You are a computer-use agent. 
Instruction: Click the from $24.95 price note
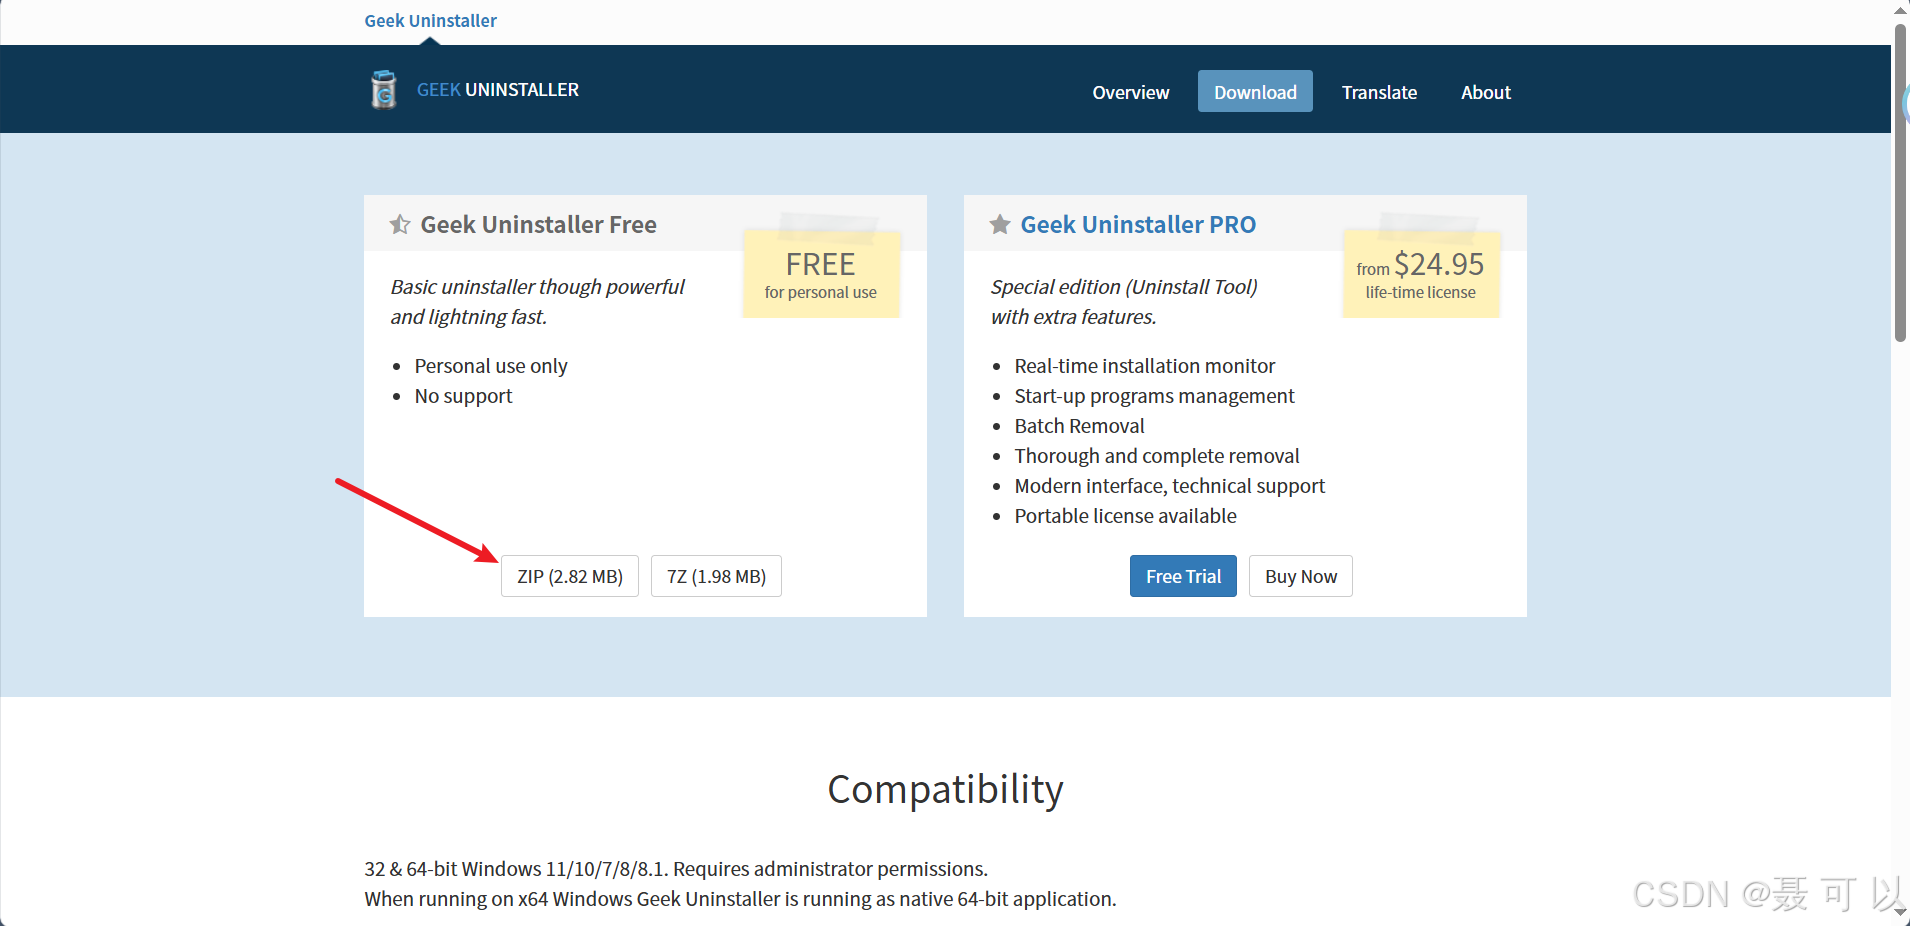(1421, 274)
